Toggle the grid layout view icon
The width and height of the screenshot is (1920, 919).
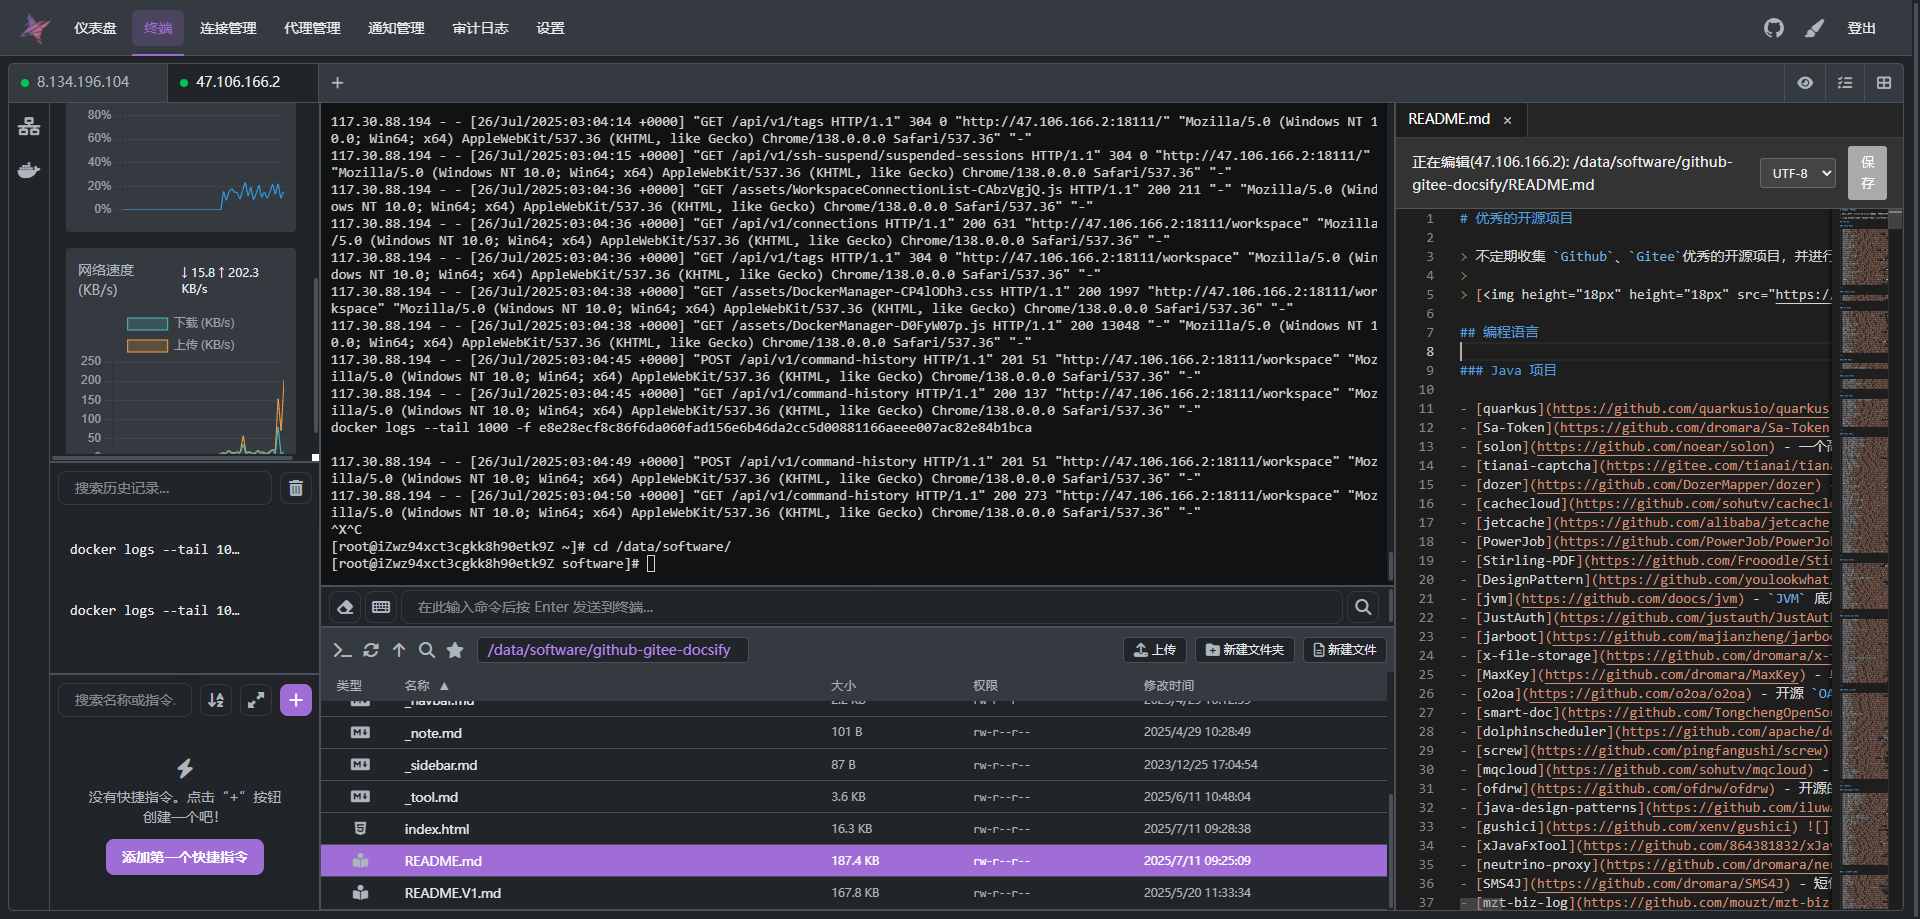1884,83
